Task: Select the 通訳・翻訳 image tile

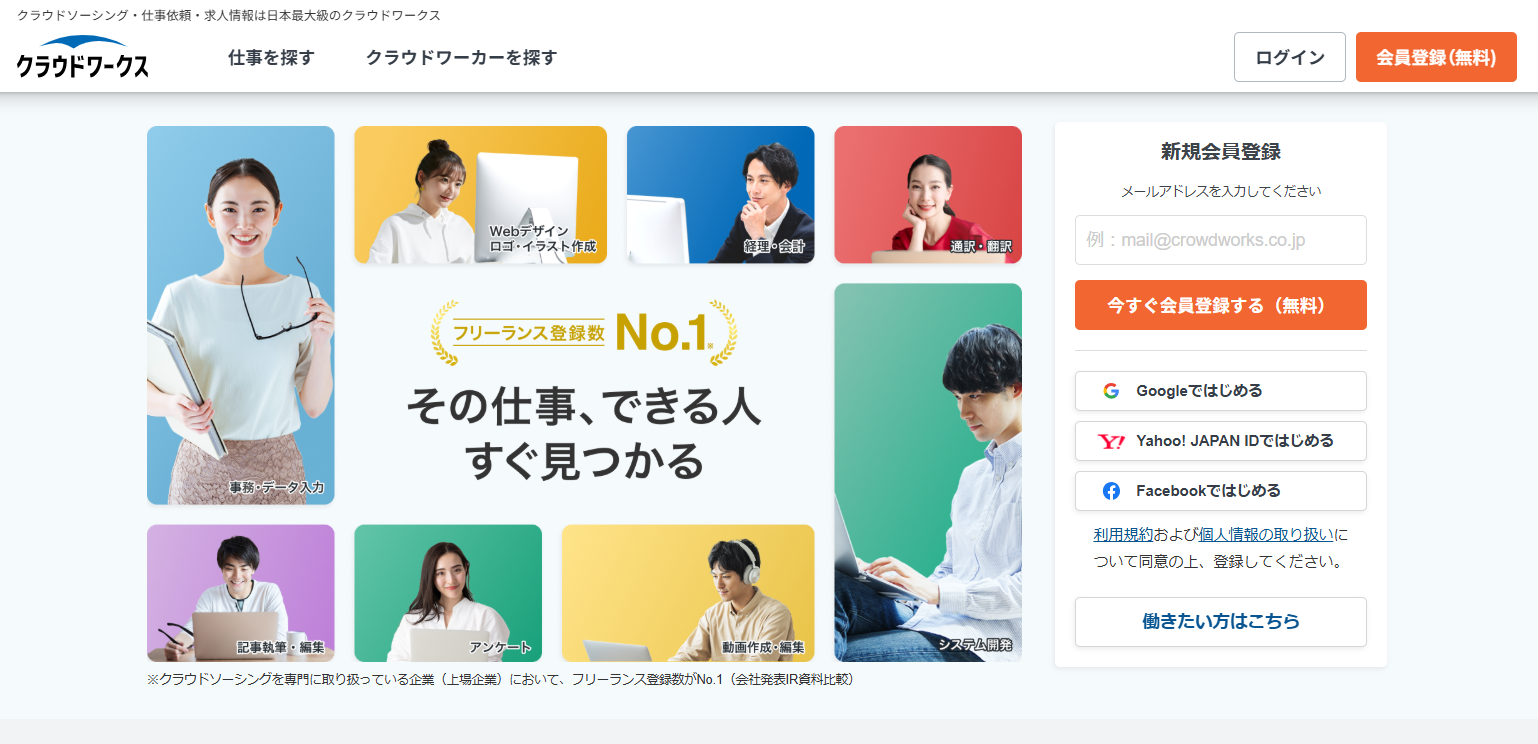Action: tap(928, 195)
